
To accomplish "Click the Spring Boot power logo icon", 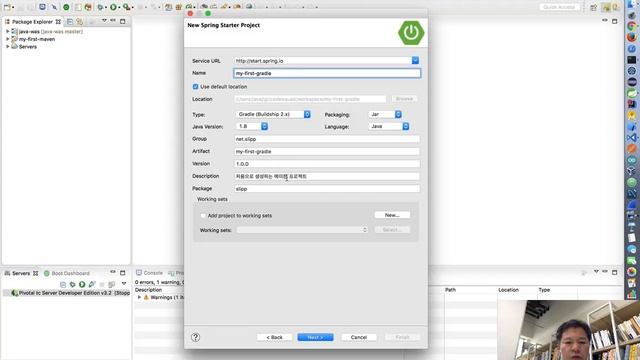I will pos(411,33).
